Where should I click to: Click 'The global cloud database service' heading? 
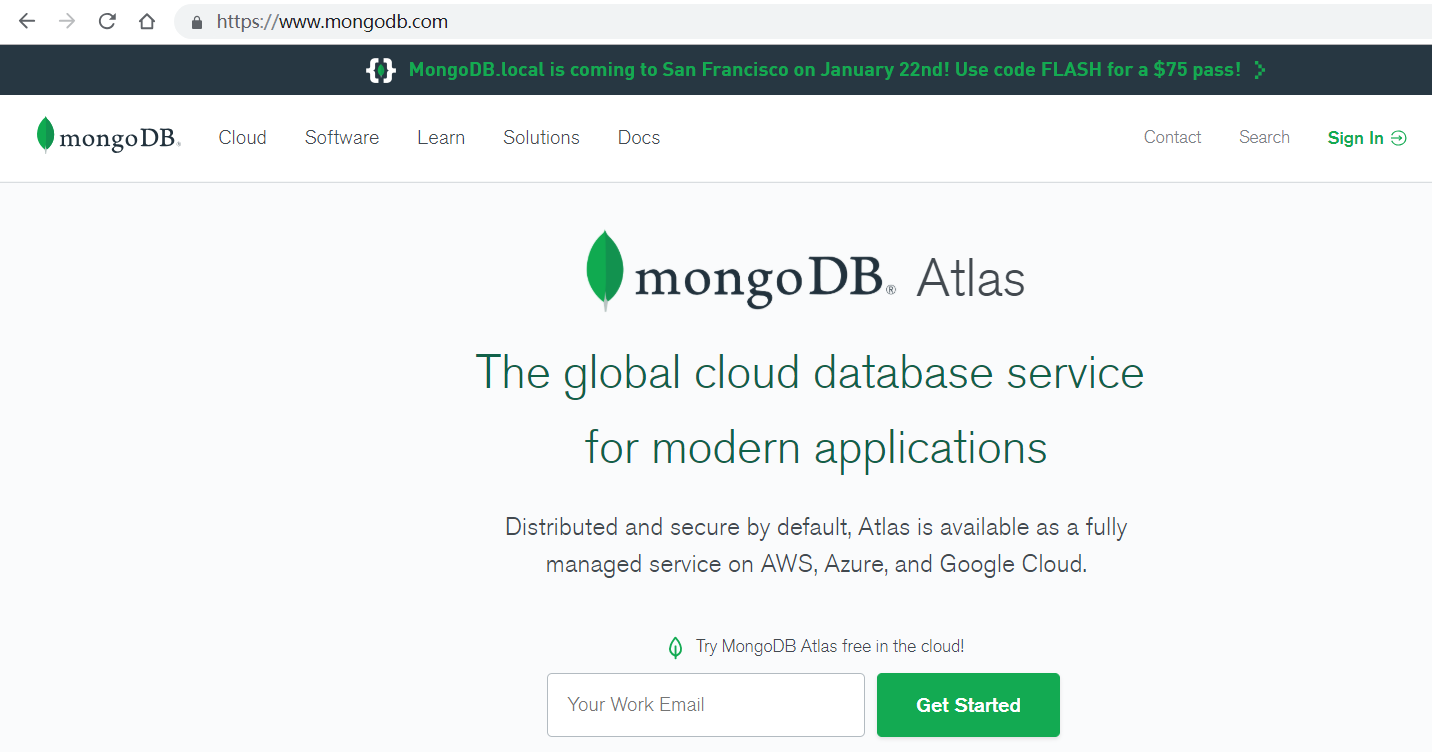coord(810,373)
